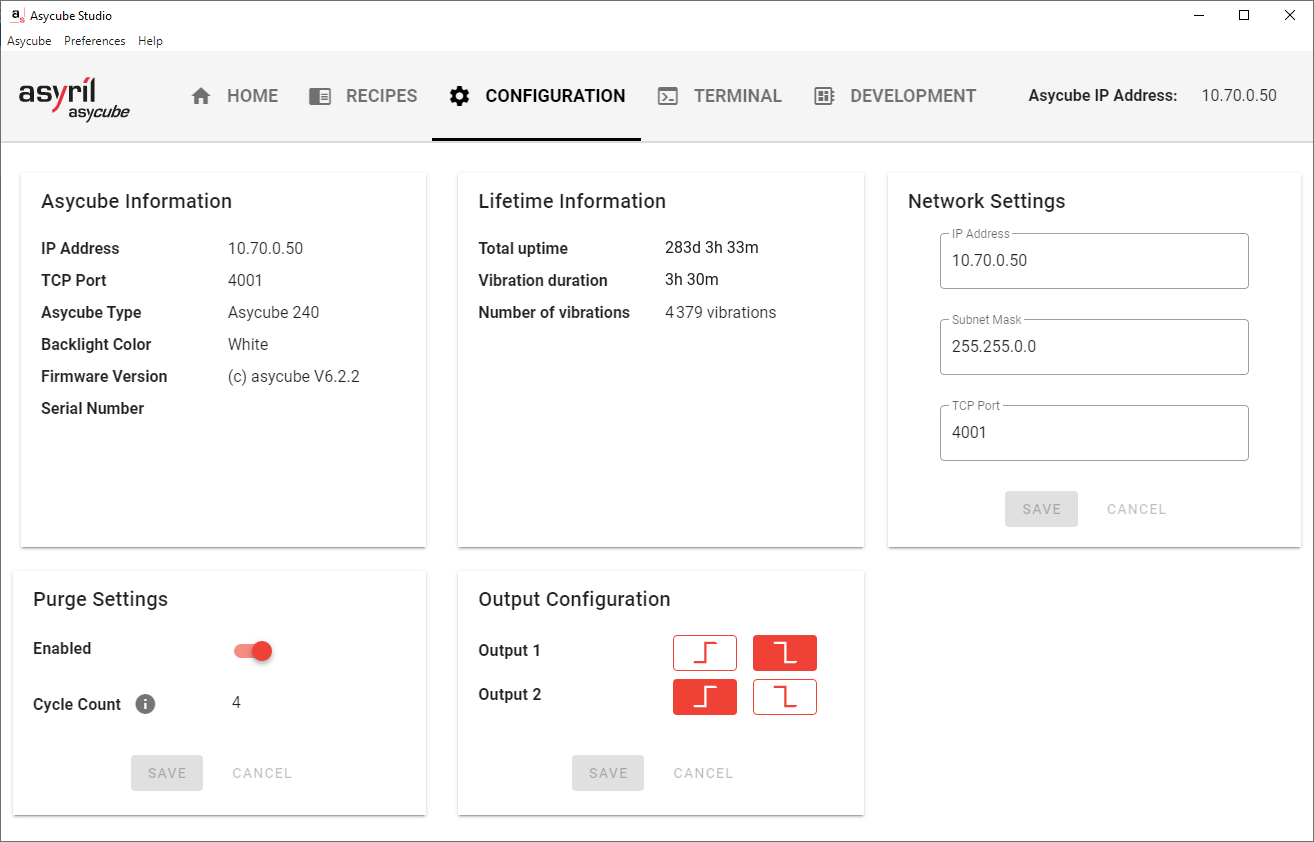Click the Subnet Mask field
The image size is (1314, 842).
tap(1093, 347)
